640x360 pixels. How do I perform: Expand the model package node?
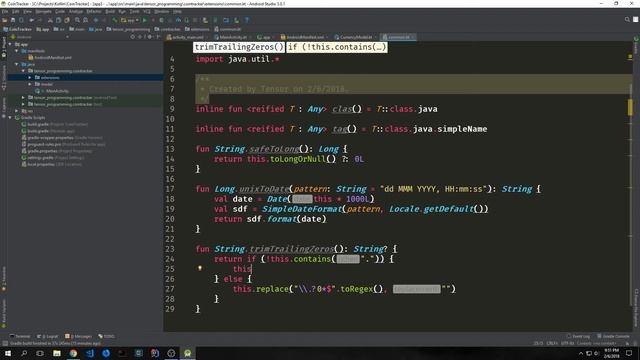click(30, 84)
